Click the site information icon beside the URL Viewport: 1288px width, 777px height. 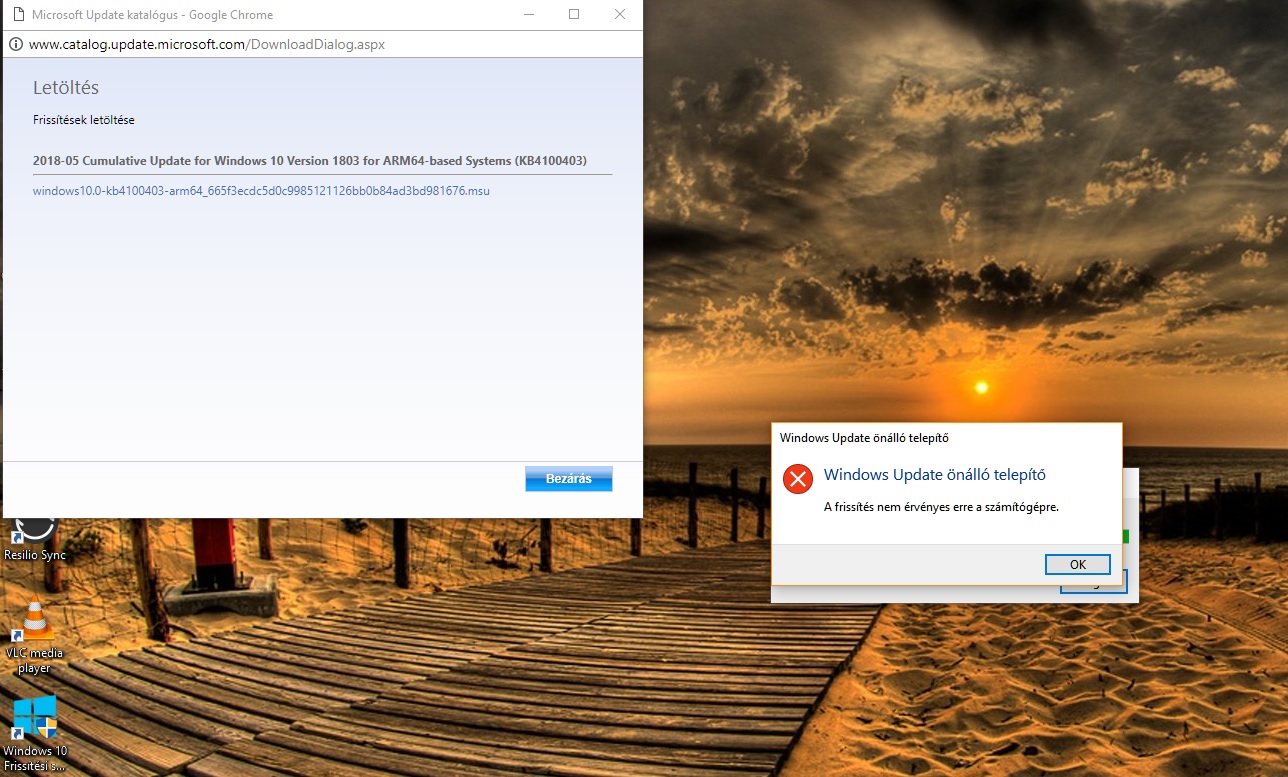pos(16,44)
